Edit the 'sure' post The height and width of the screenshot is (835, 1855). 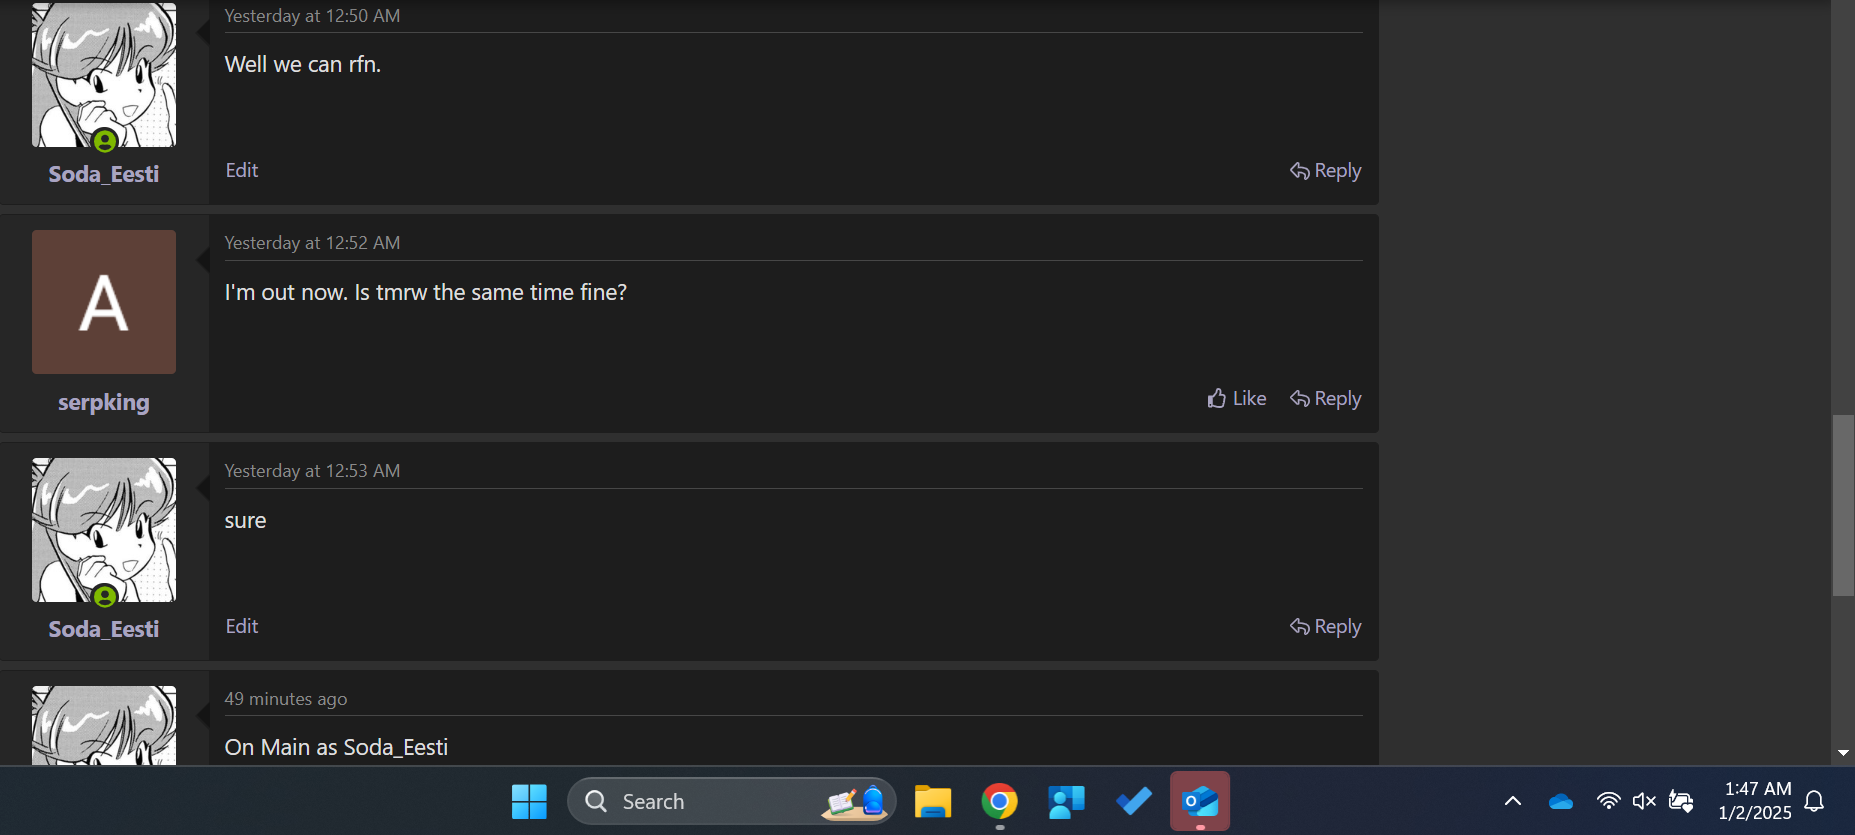pos(242,626)
